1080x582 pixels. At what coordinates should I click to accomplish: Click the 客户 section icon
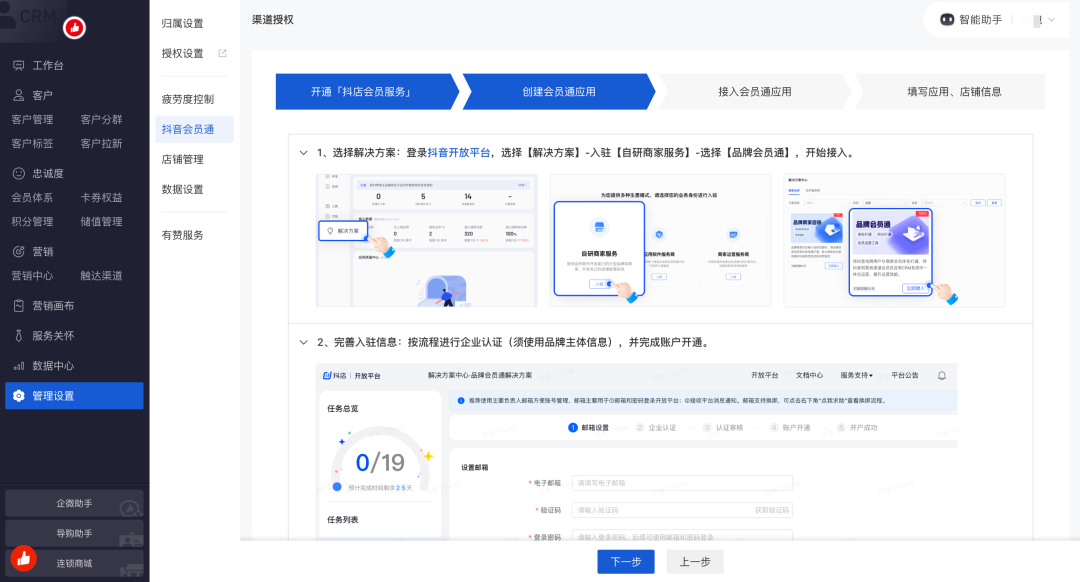[x=19, y=95]
